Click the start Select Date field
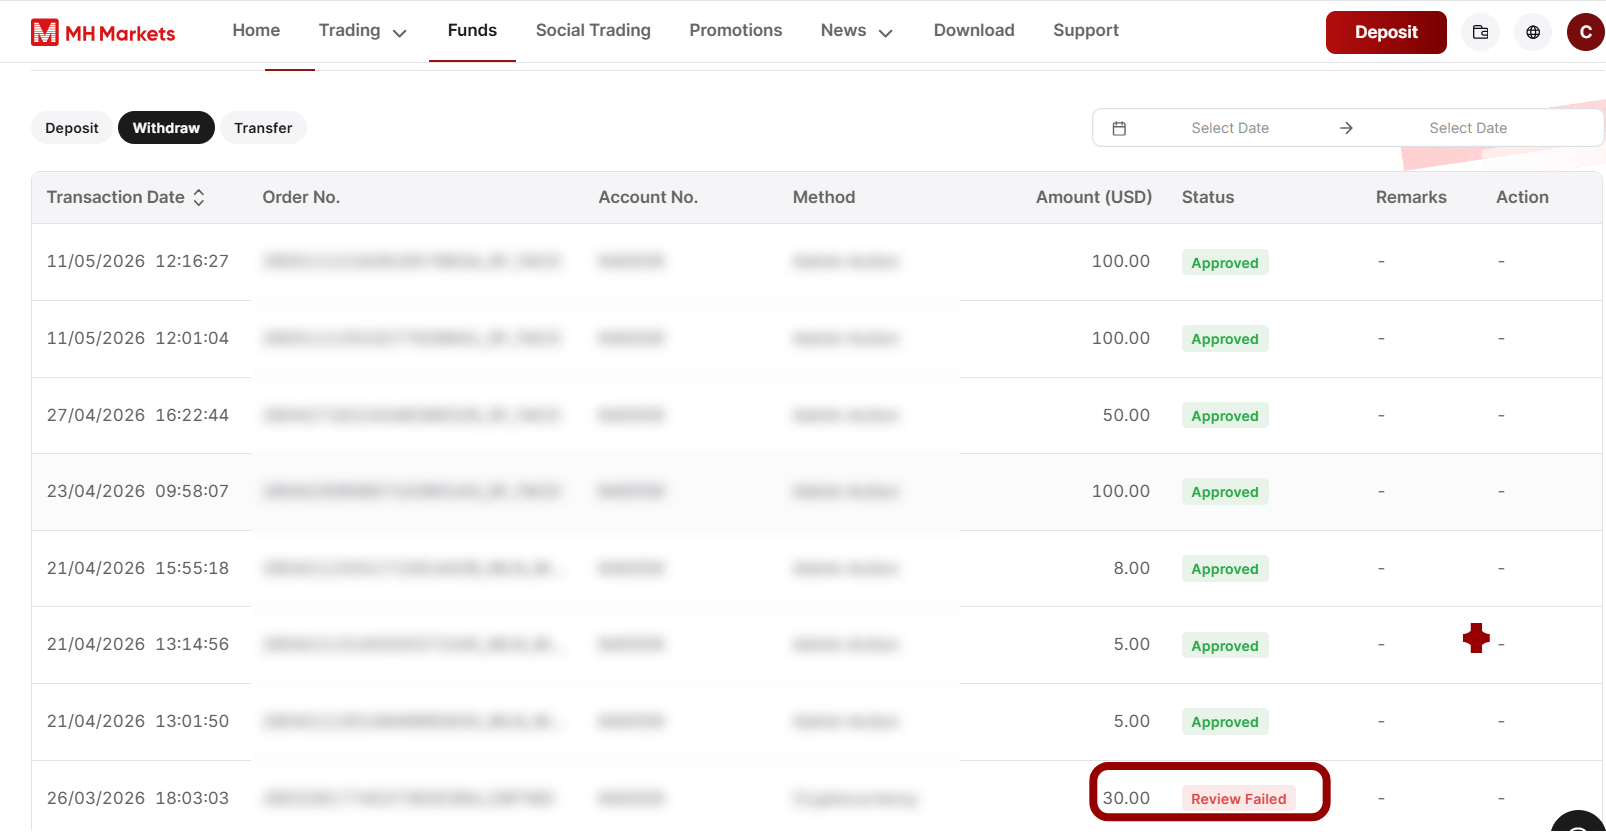1606x832 pixels. pyautogui.click(x=1230, y=128)
